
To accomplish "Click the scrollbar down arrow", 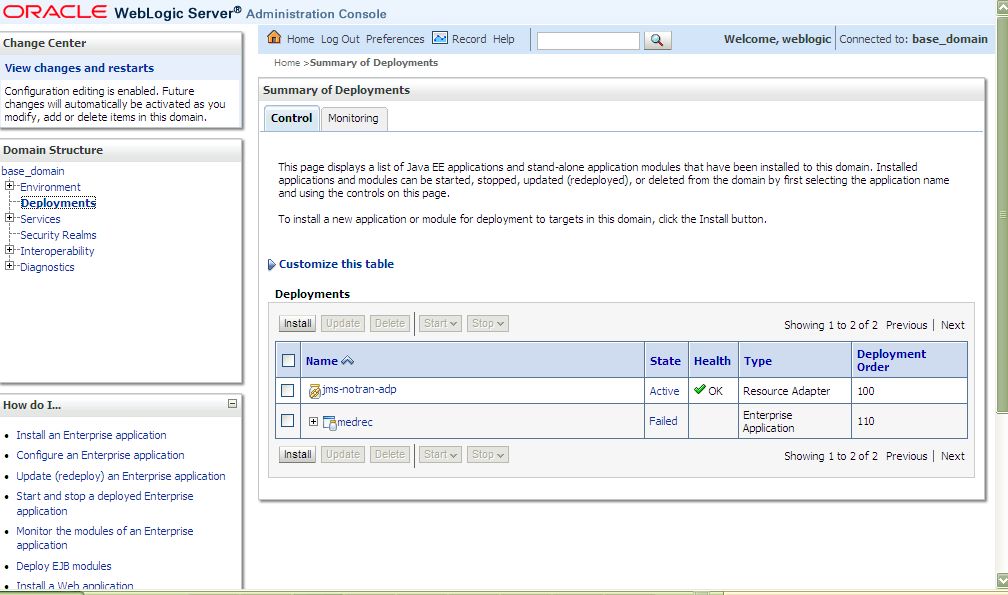I will [1002, 580].
